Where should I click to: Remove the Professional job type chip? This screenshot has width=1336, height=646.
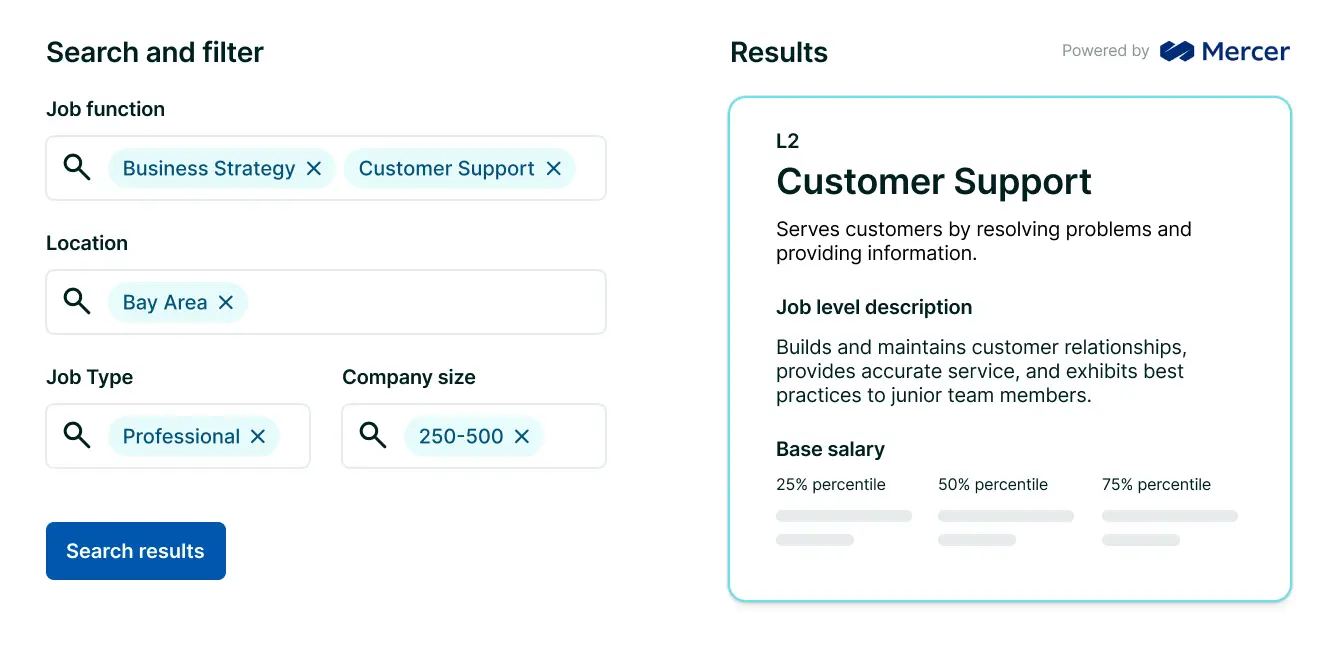coord(258,437)
